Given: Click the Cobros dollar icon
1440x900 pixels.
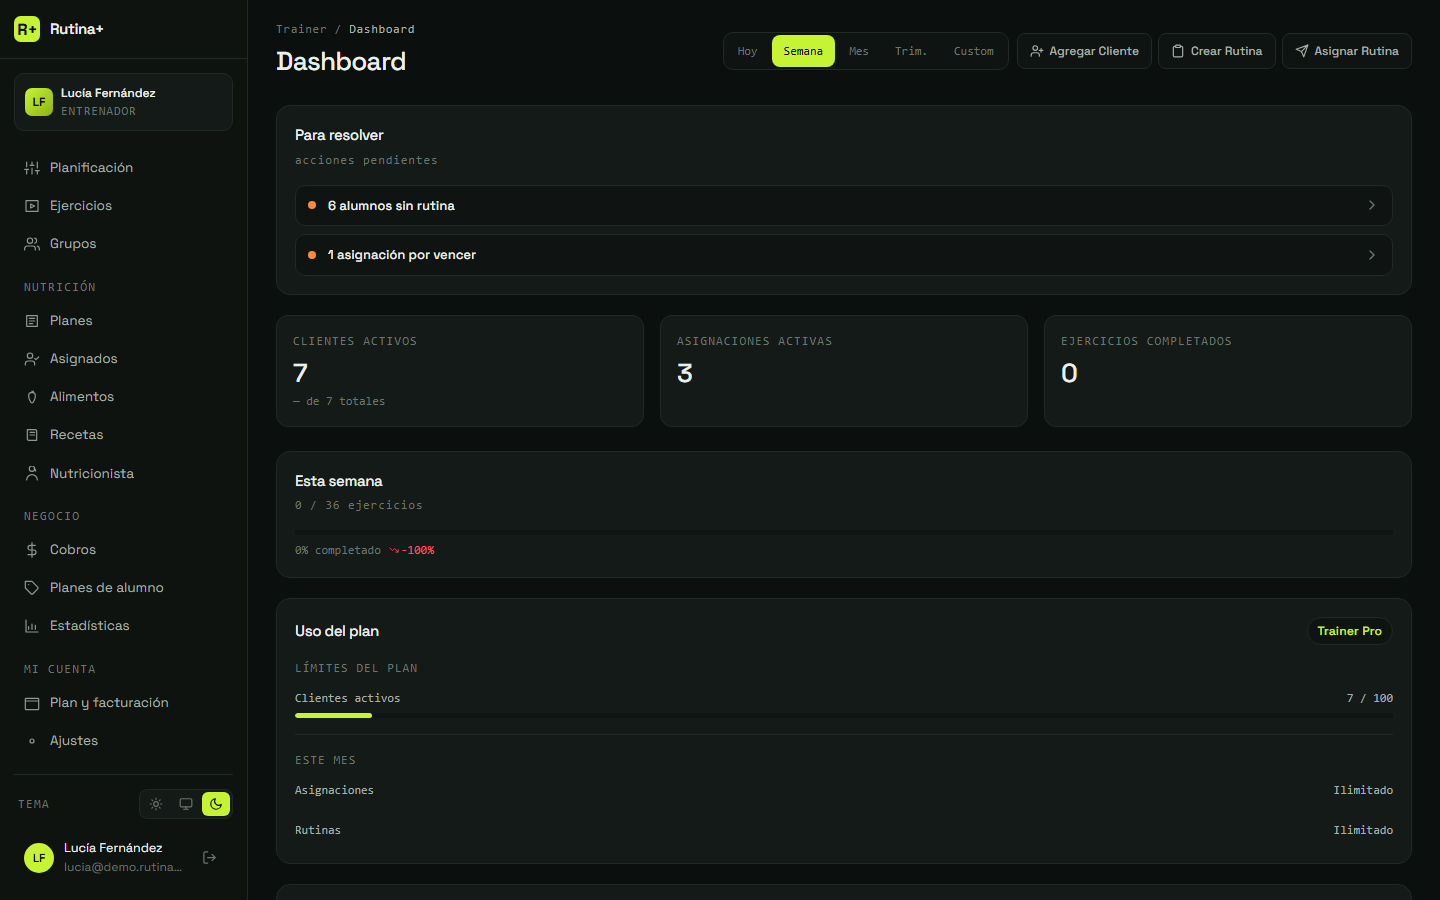Looking at the screenshot, I should [x=32, y=550].
